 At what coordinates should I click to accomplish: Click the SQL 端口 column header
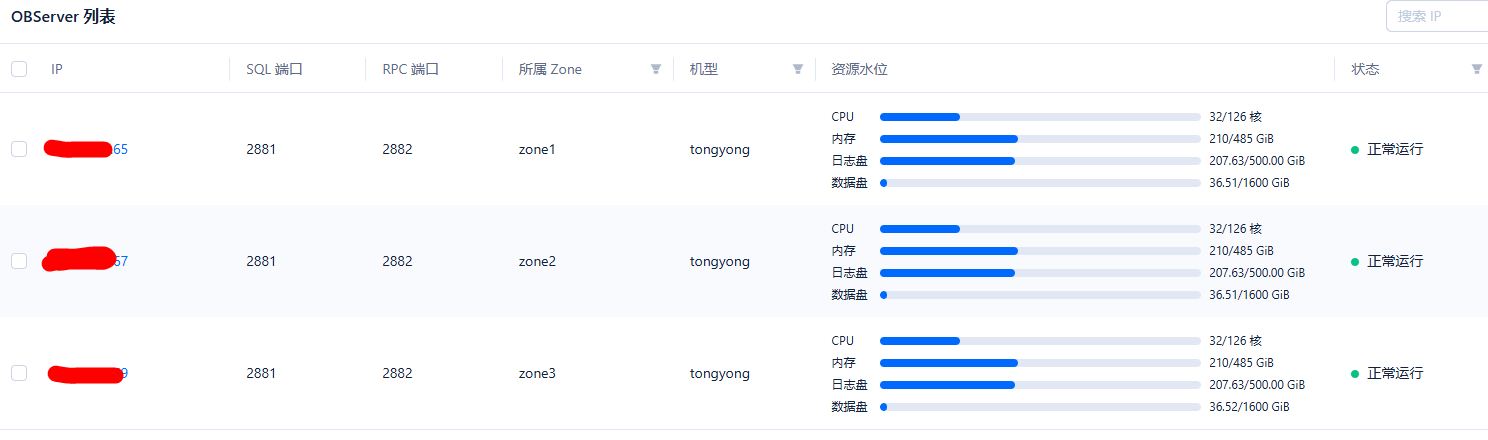coord(274,69)
